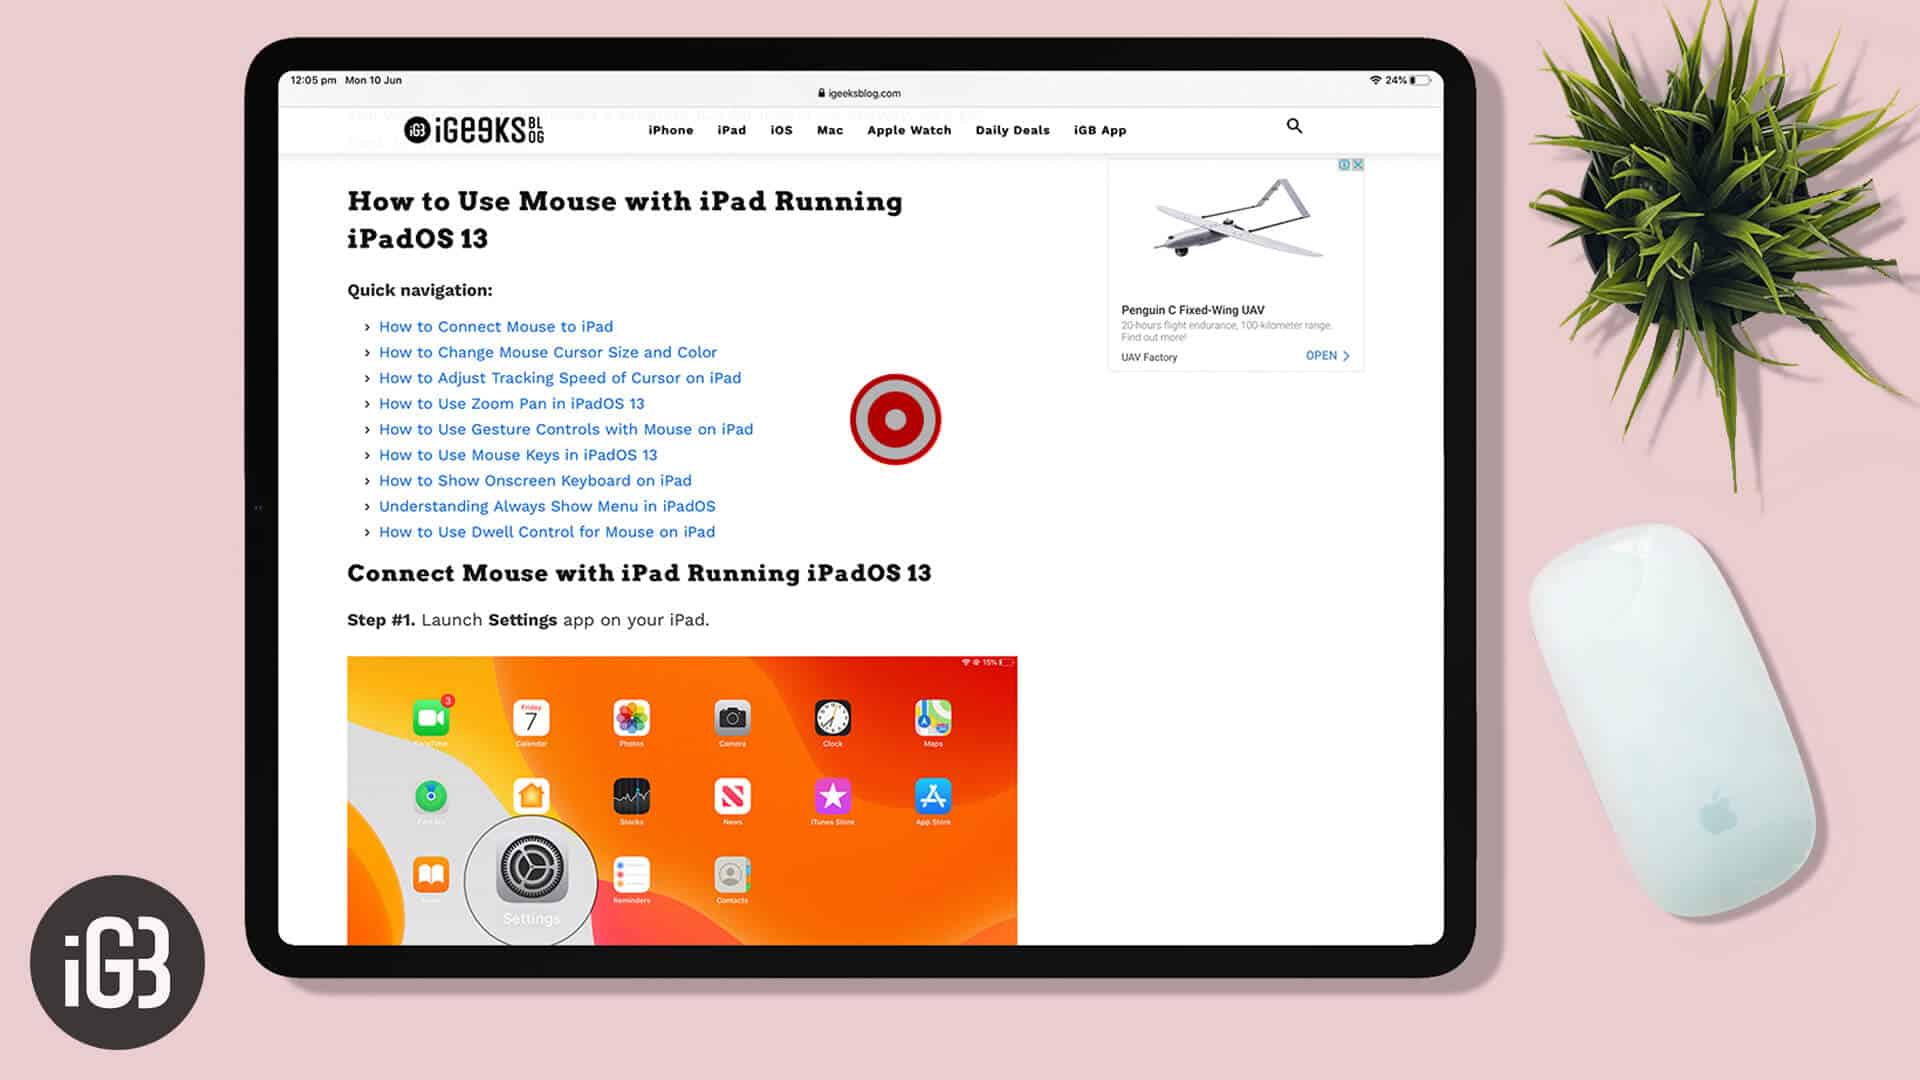Click the Daily Deals menu item

[1010, 129]
